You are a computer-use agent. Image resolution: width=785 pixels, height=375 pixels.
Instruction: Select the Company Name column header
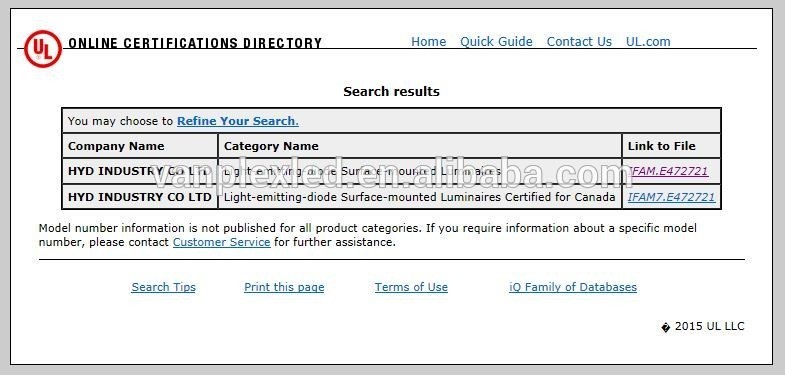click(140, 146)
